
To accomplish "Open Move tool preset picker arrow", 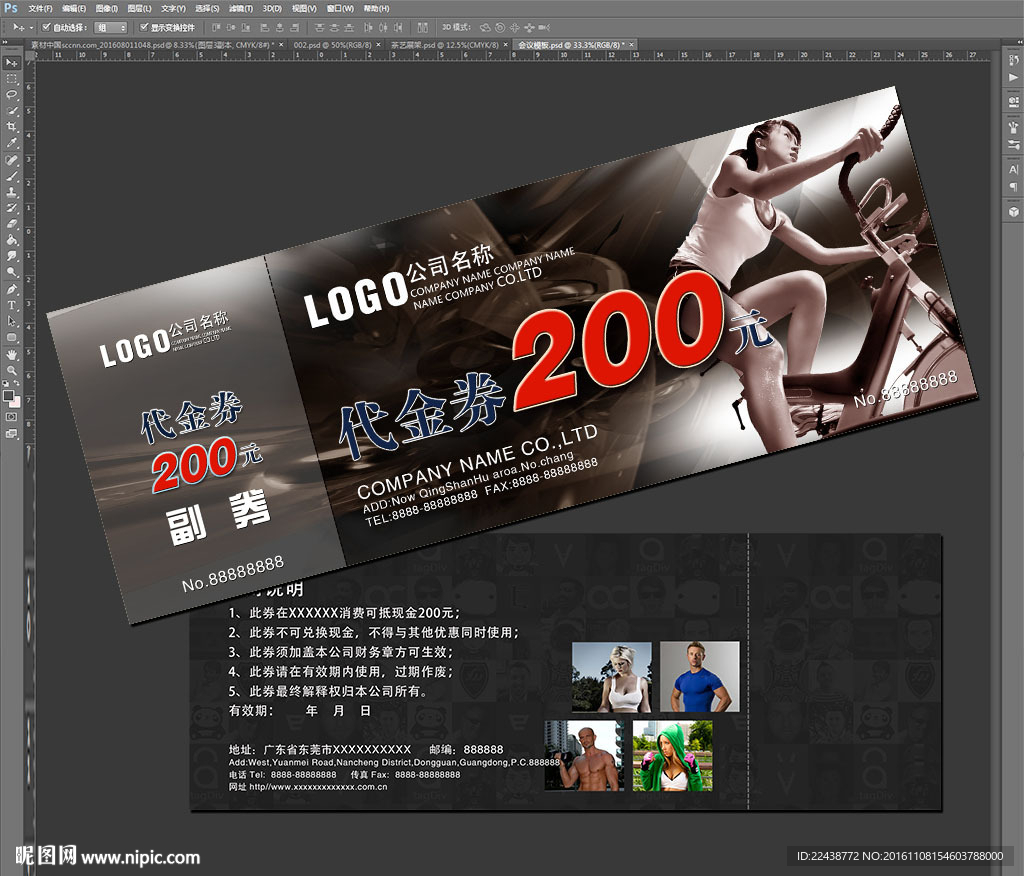I will pyautogui.click(x=31, y=27).
